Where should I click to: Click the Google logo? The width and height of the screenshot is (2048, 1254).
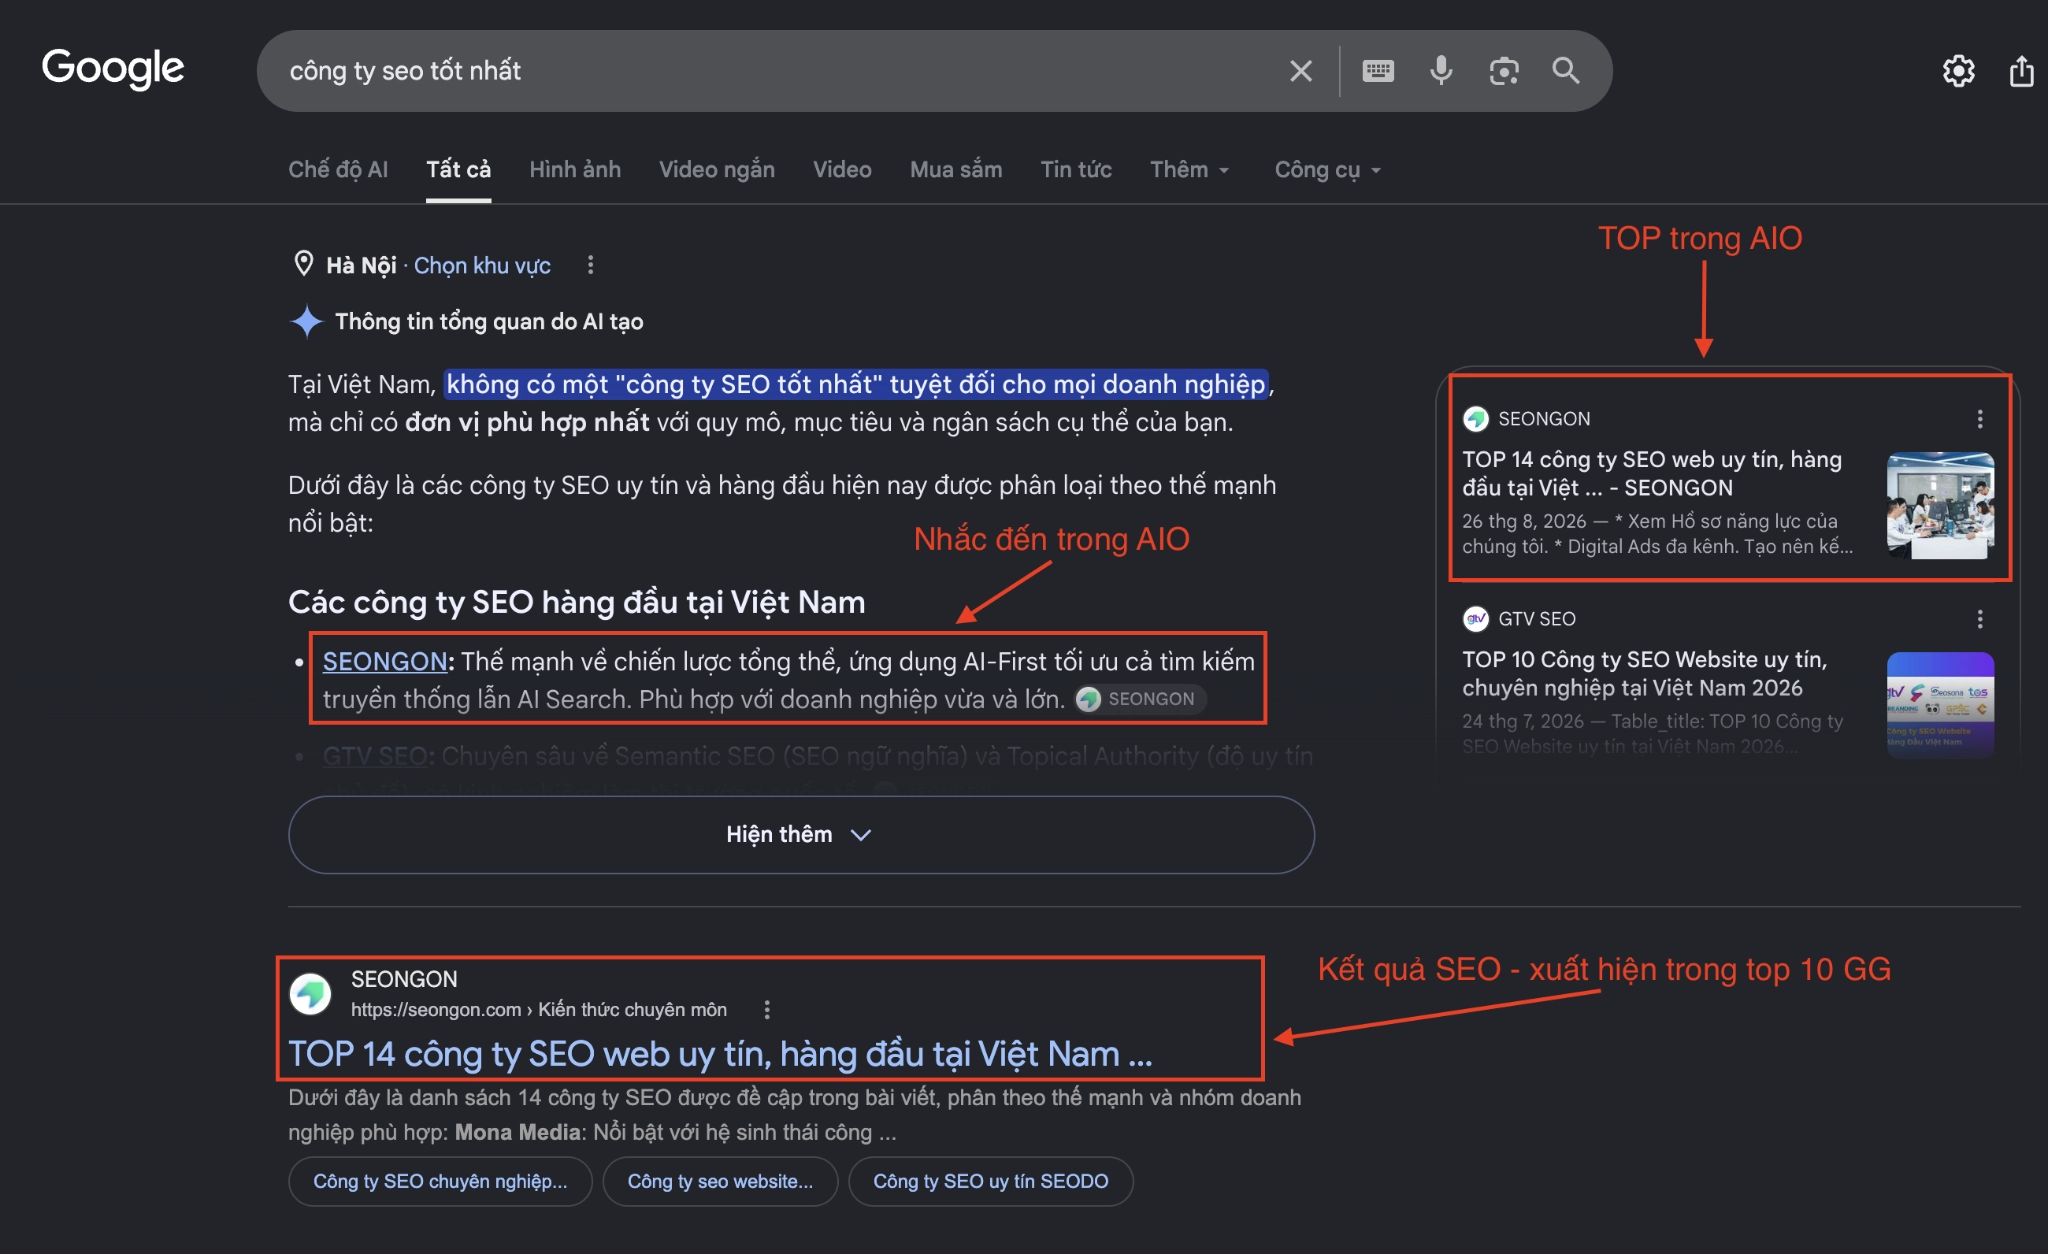[x=113, y=69]
